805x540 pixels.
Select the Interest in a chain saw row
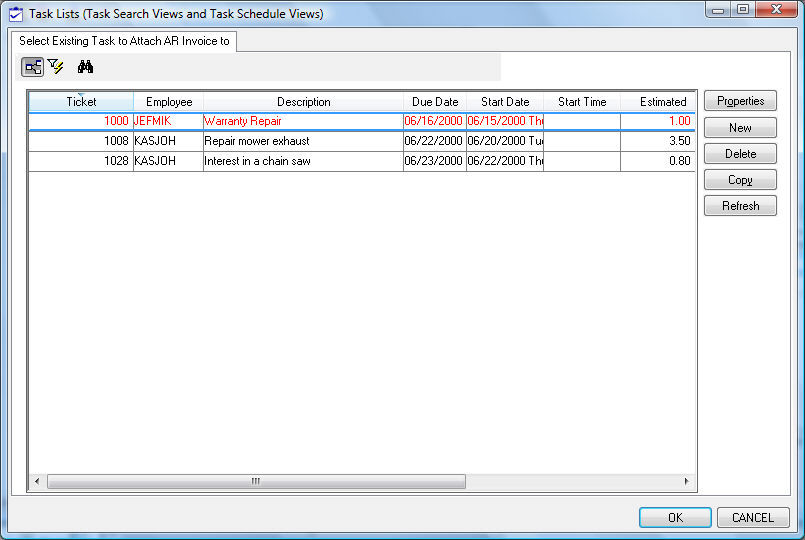pyautogui.click(x=302, y=161)
